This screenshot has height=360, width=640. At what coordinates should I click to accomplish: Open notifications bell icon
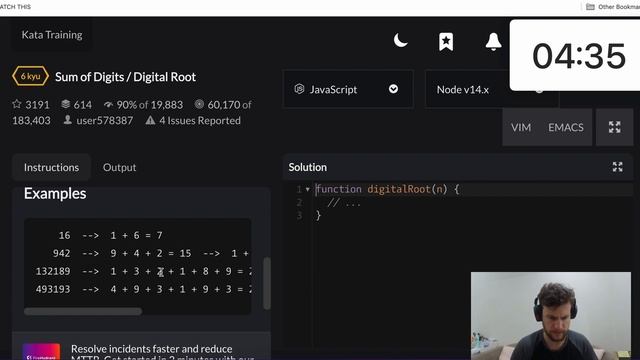pos(493,42)
